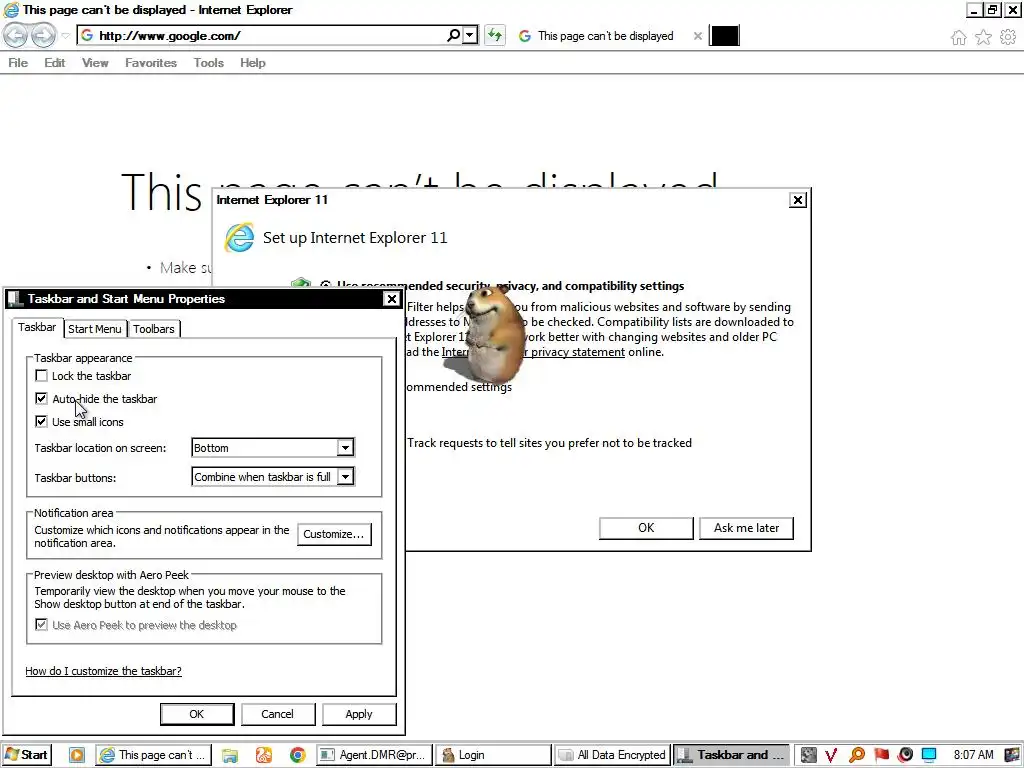Open the dropdown arrow beside the forward button
The image size is (1024, 768).
pyautogui.click(x=65, y=36)
